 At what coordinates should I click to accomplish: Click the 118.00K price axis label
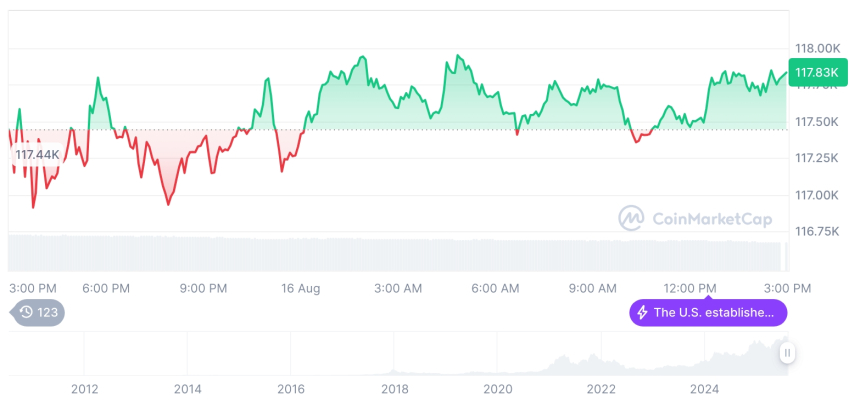coord(816,48)
